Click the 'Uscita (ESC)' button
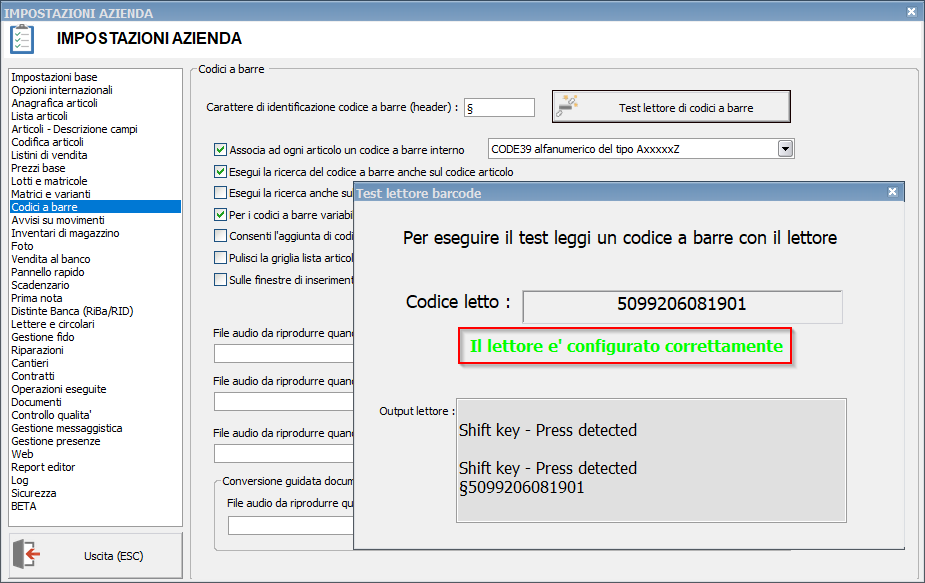The image size is (925, 583). (96, 555)
